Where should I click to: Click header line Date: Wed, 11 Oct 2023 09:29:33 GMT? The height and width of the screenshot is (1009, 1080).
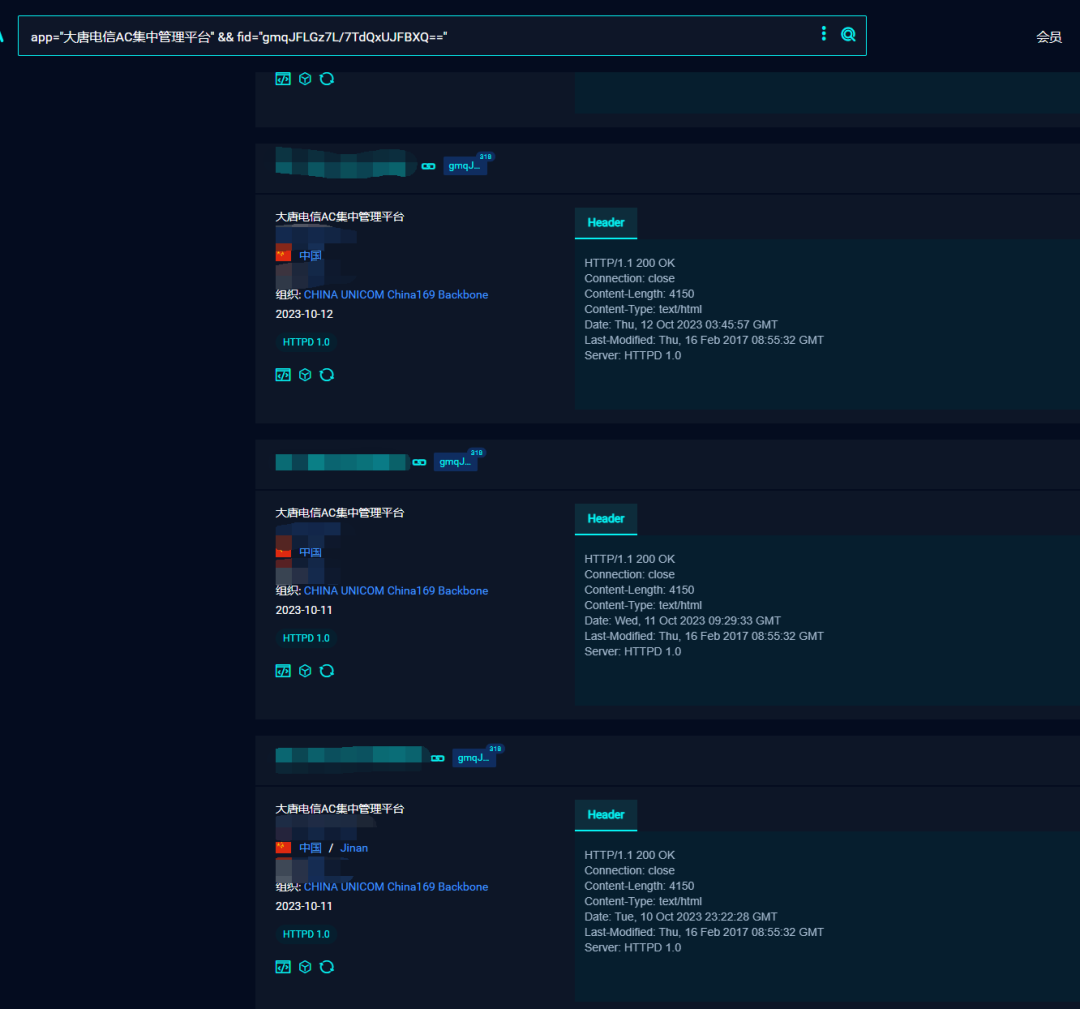[x=683, y=621]
